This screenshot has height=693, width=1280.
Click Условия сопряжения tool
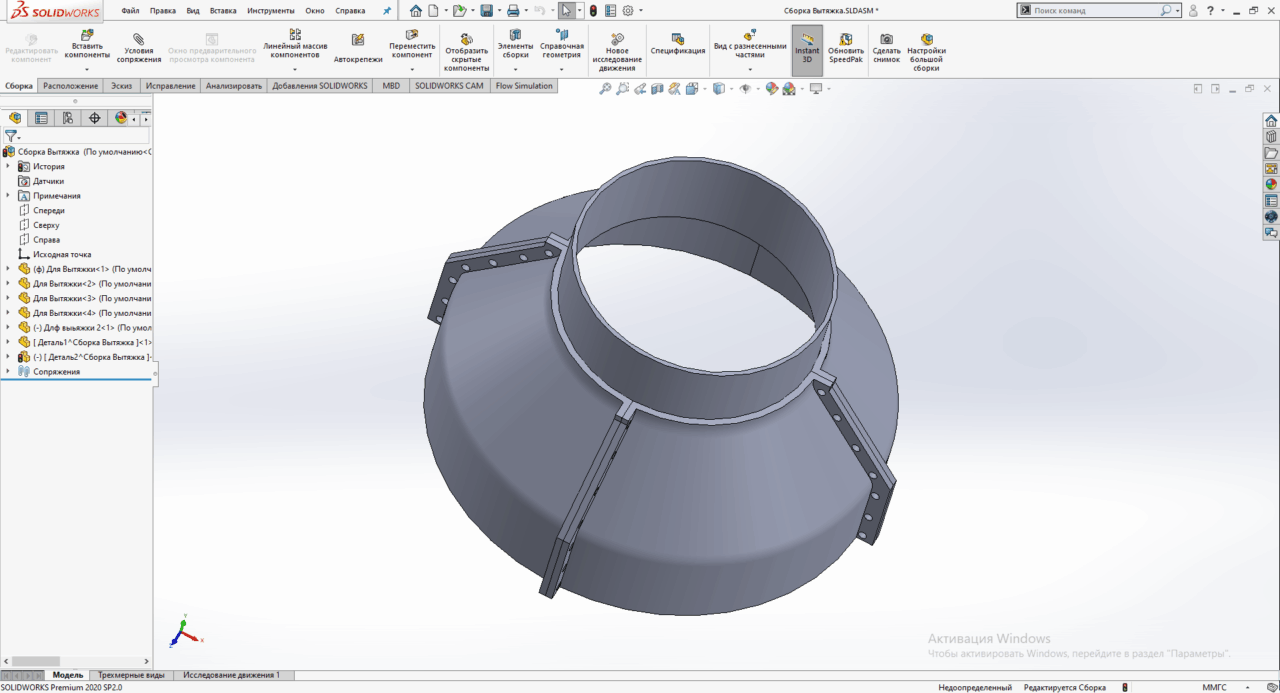click(x=138, y=49)
